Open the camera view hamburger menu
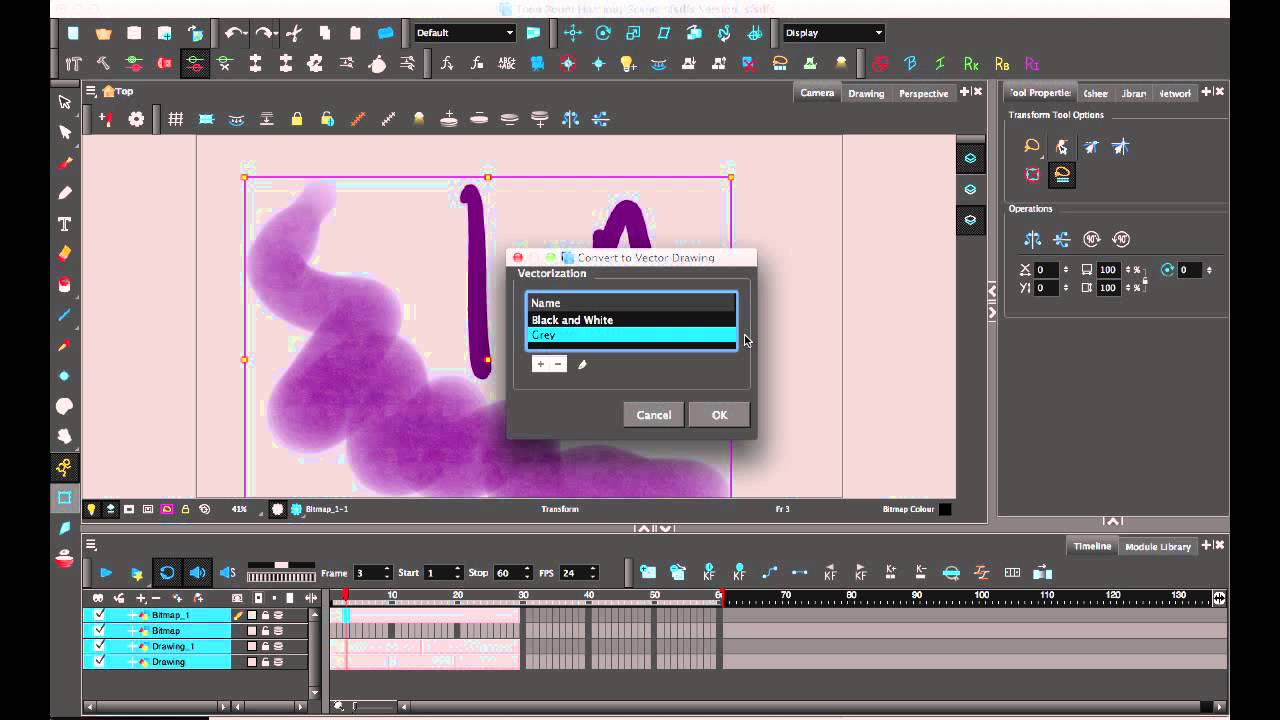The height and width of the screenshot is (720, 1280). [x=91, y=91]
